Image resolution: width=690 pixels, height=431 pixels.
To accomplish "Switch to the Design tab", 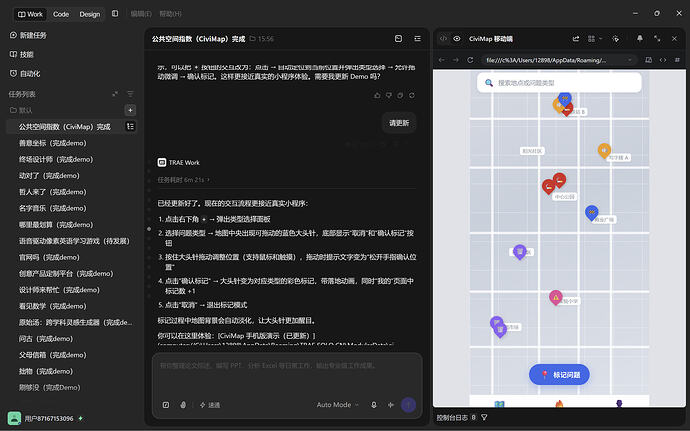I will tap(90, 14).
